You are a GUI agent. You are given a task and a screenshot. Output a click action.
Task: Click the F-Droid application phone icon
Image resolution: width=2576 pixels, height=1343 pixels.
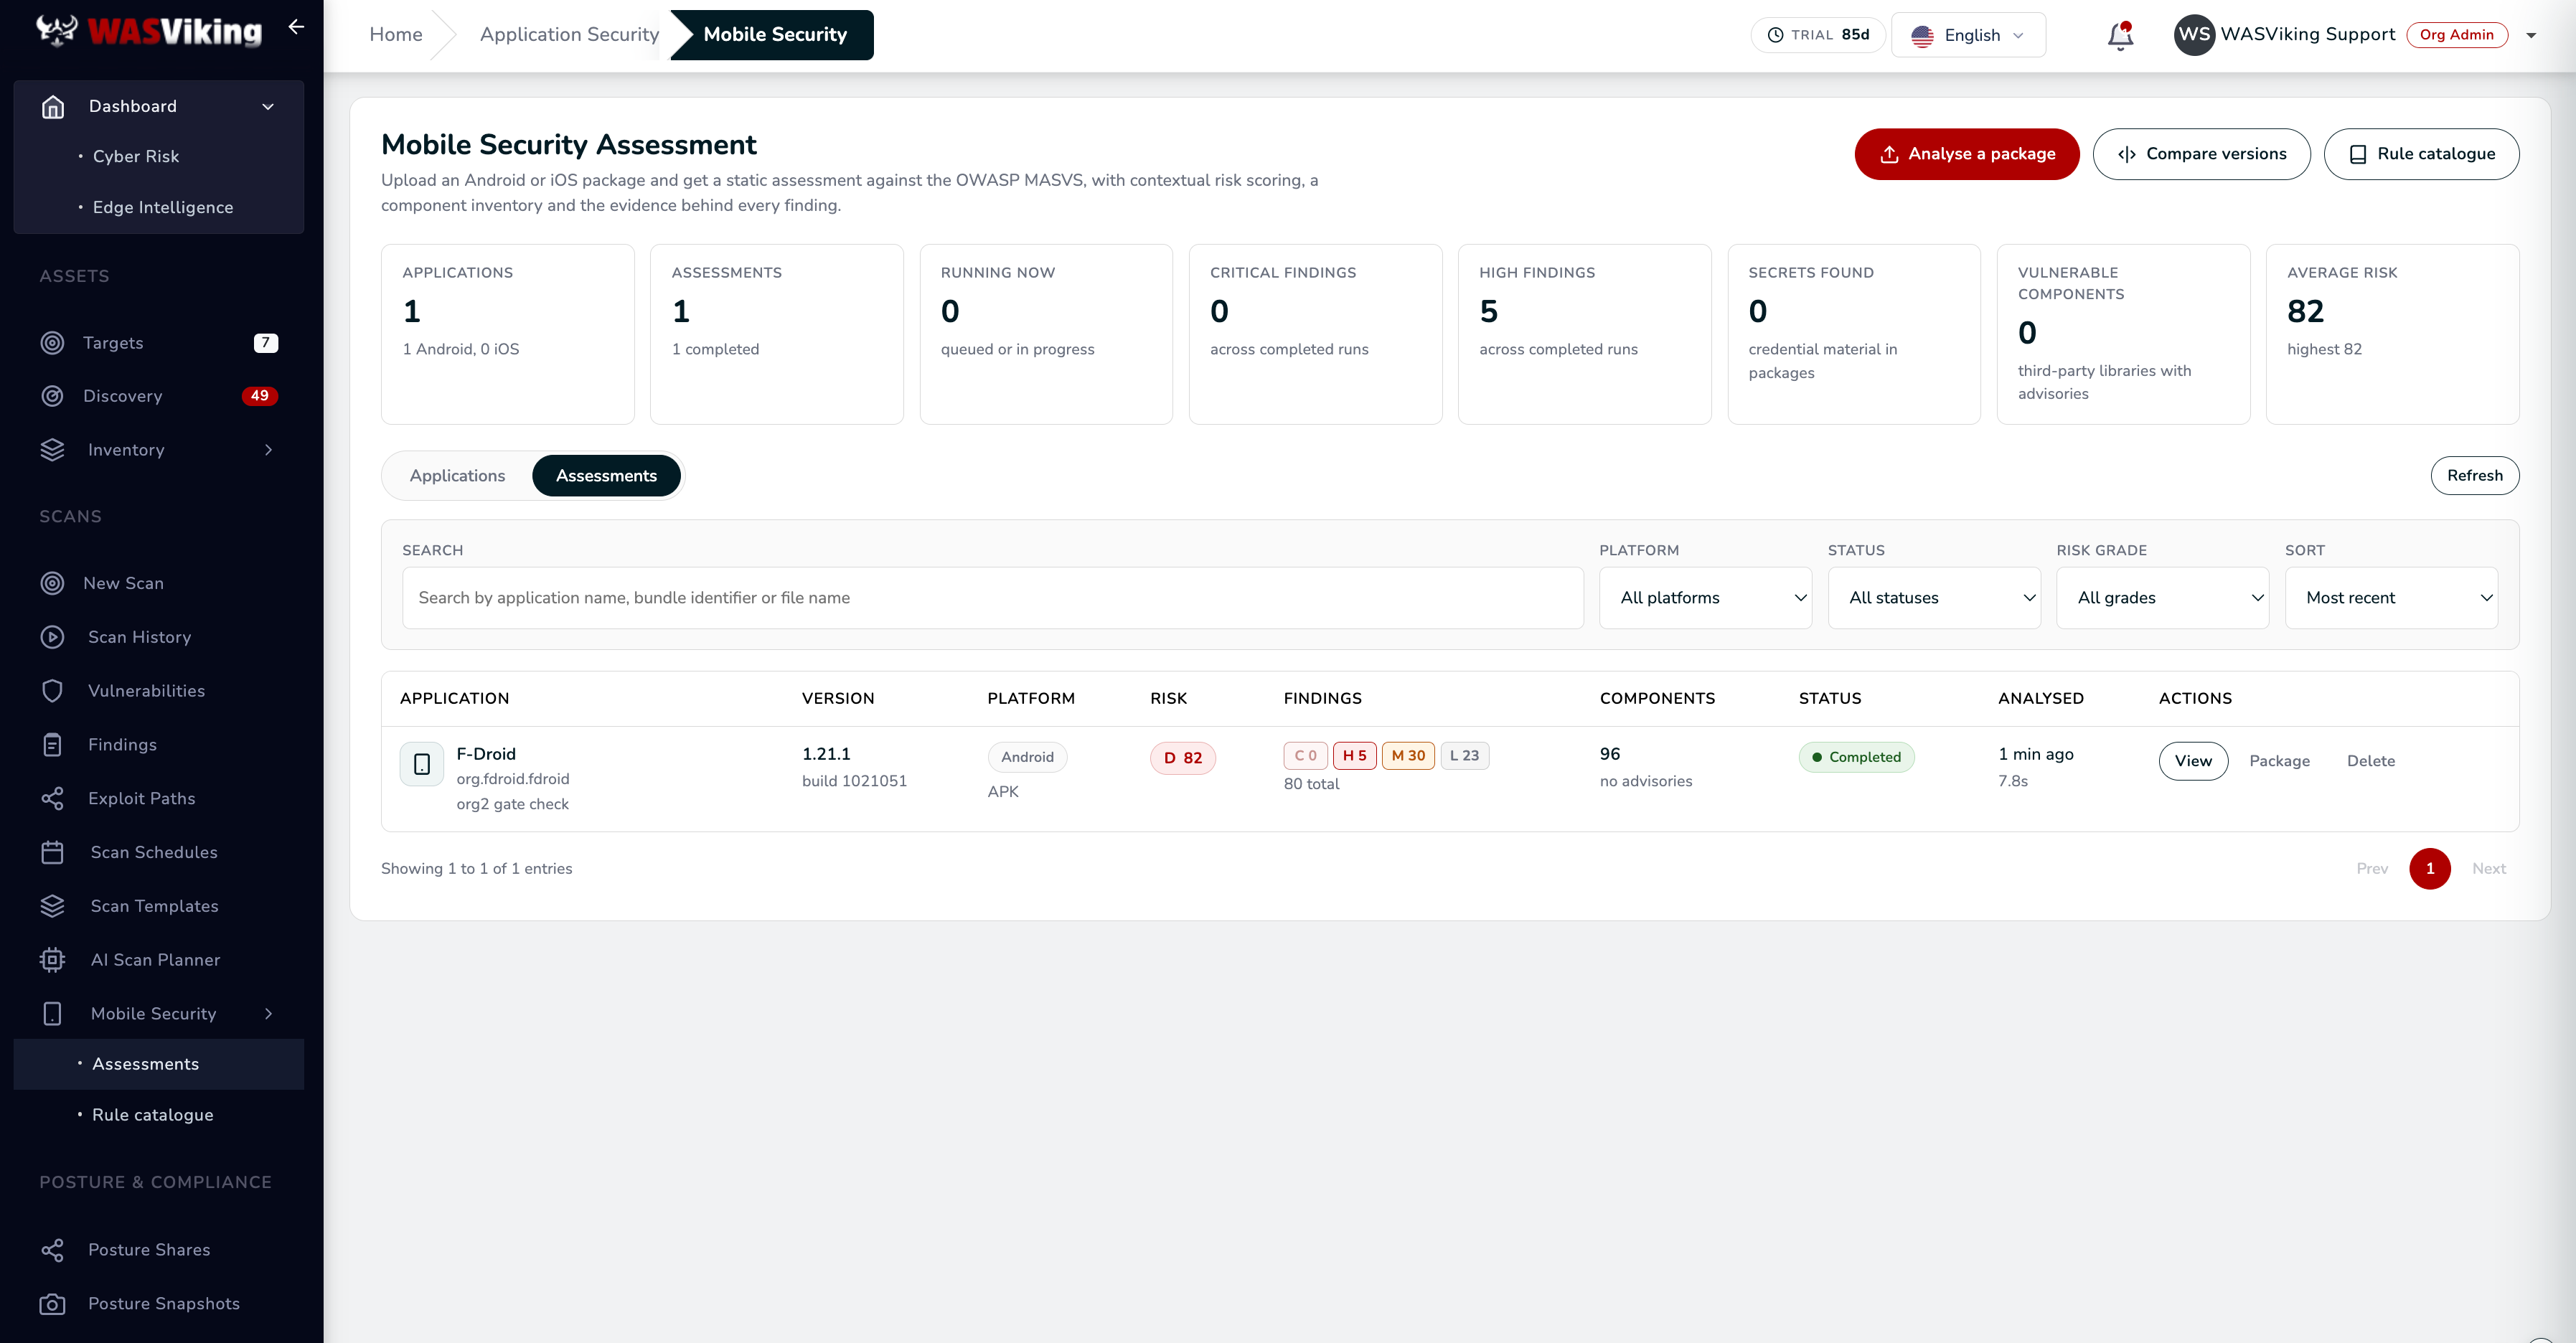[x=422, y=764]
